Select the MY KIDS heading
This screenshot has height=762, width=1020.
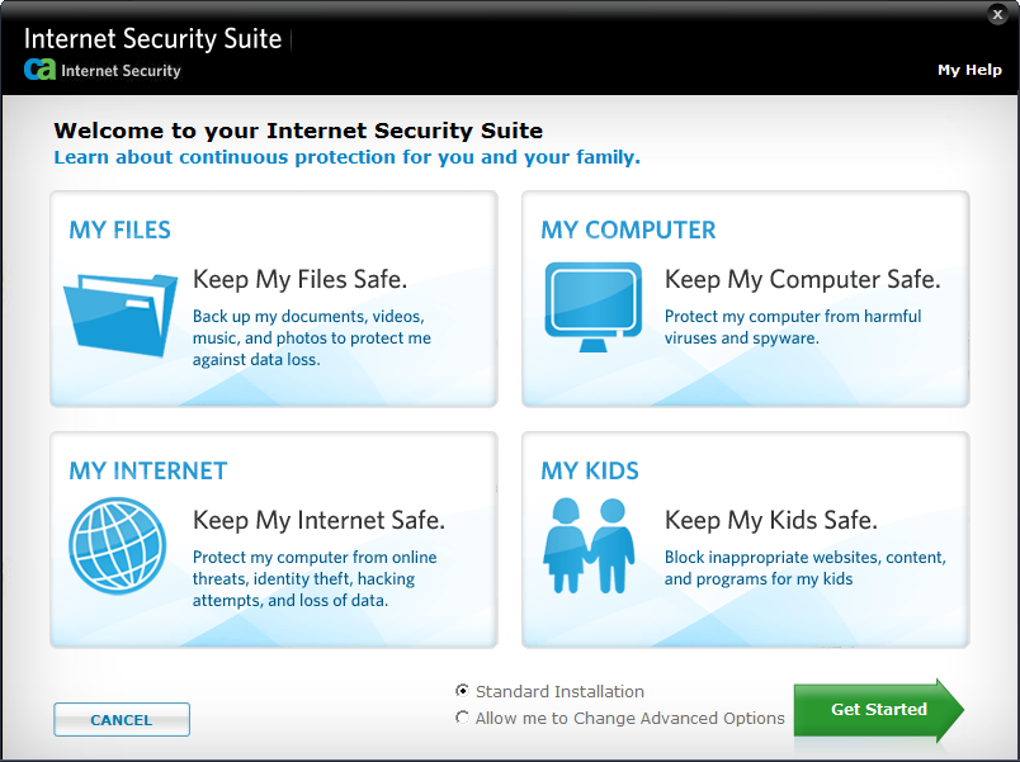(590, 471)
